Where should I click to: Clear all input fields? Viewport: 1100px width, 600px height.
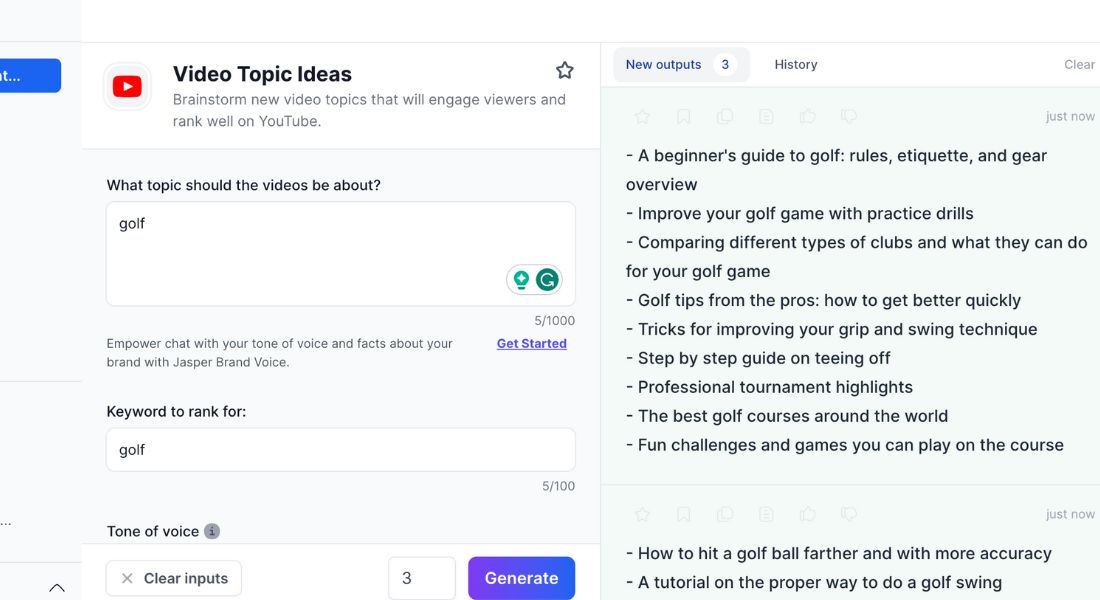tap(173, 578)
